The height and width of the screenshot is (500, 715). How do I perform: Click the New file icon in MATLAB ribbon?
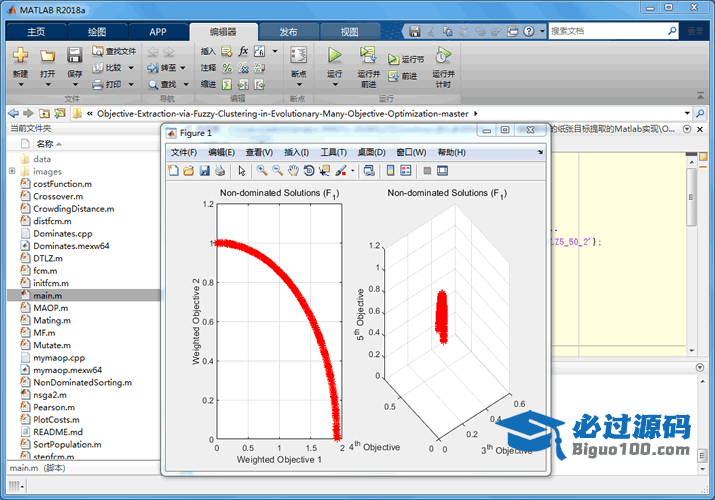20,56
